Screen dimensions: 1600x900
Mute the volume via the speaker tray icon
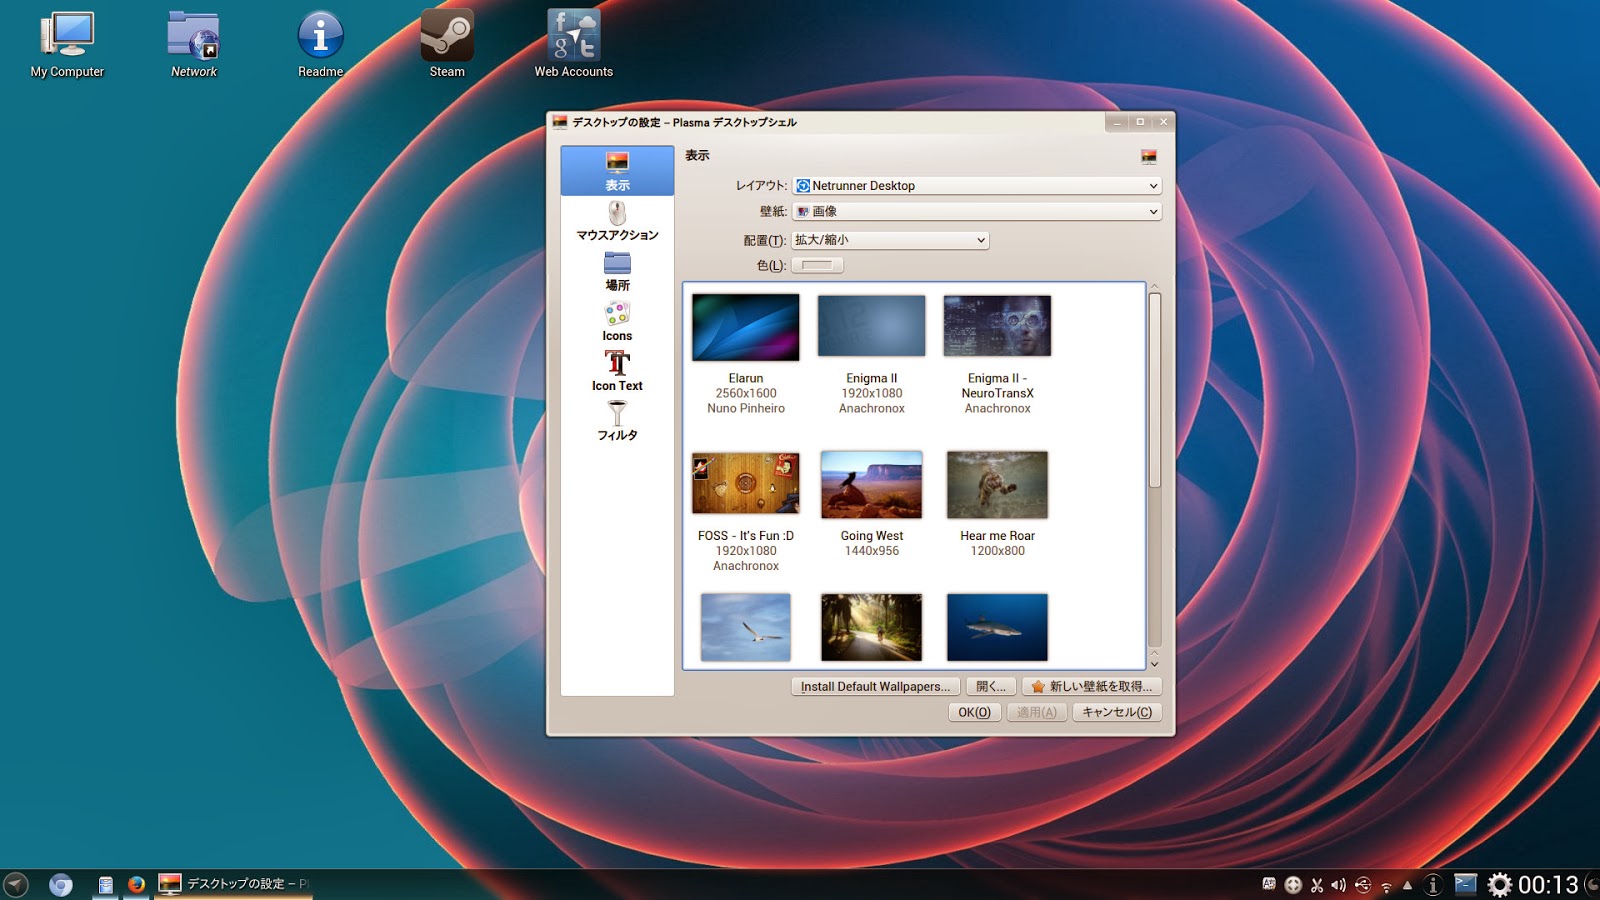tap(1338, 885)
